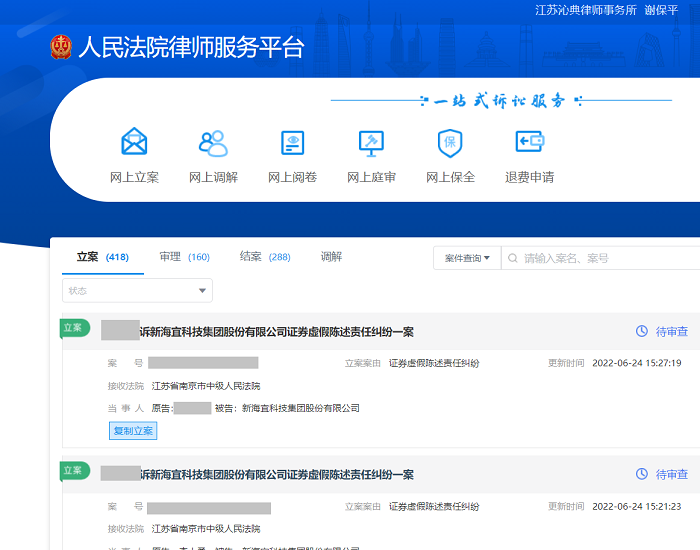Open the 网上保全 shield icon
This screenshot has height=550, width=700.
click(450, 143)
